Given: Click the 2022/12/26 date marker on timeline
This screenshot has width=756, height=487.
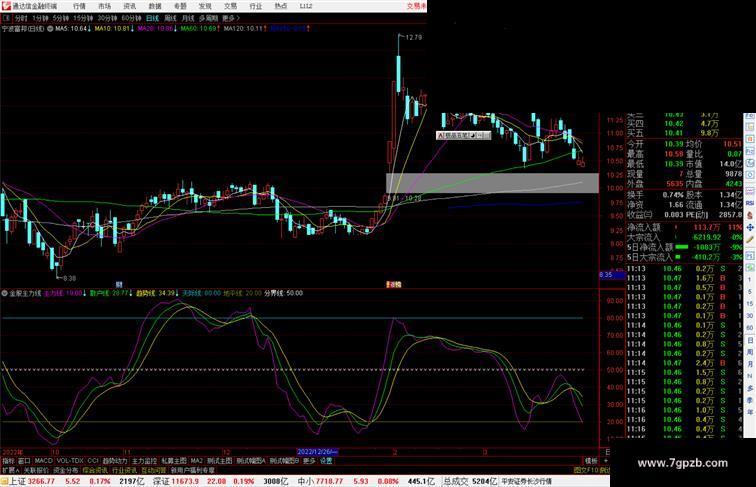Looking at the screenshot, I should coord(317,452).
